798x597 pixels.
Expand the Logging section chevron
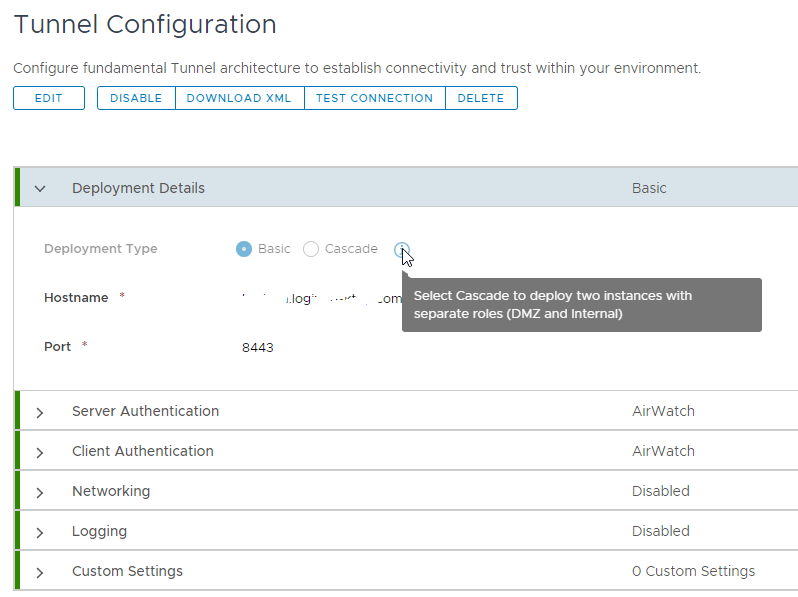click(x=40, y=532)
